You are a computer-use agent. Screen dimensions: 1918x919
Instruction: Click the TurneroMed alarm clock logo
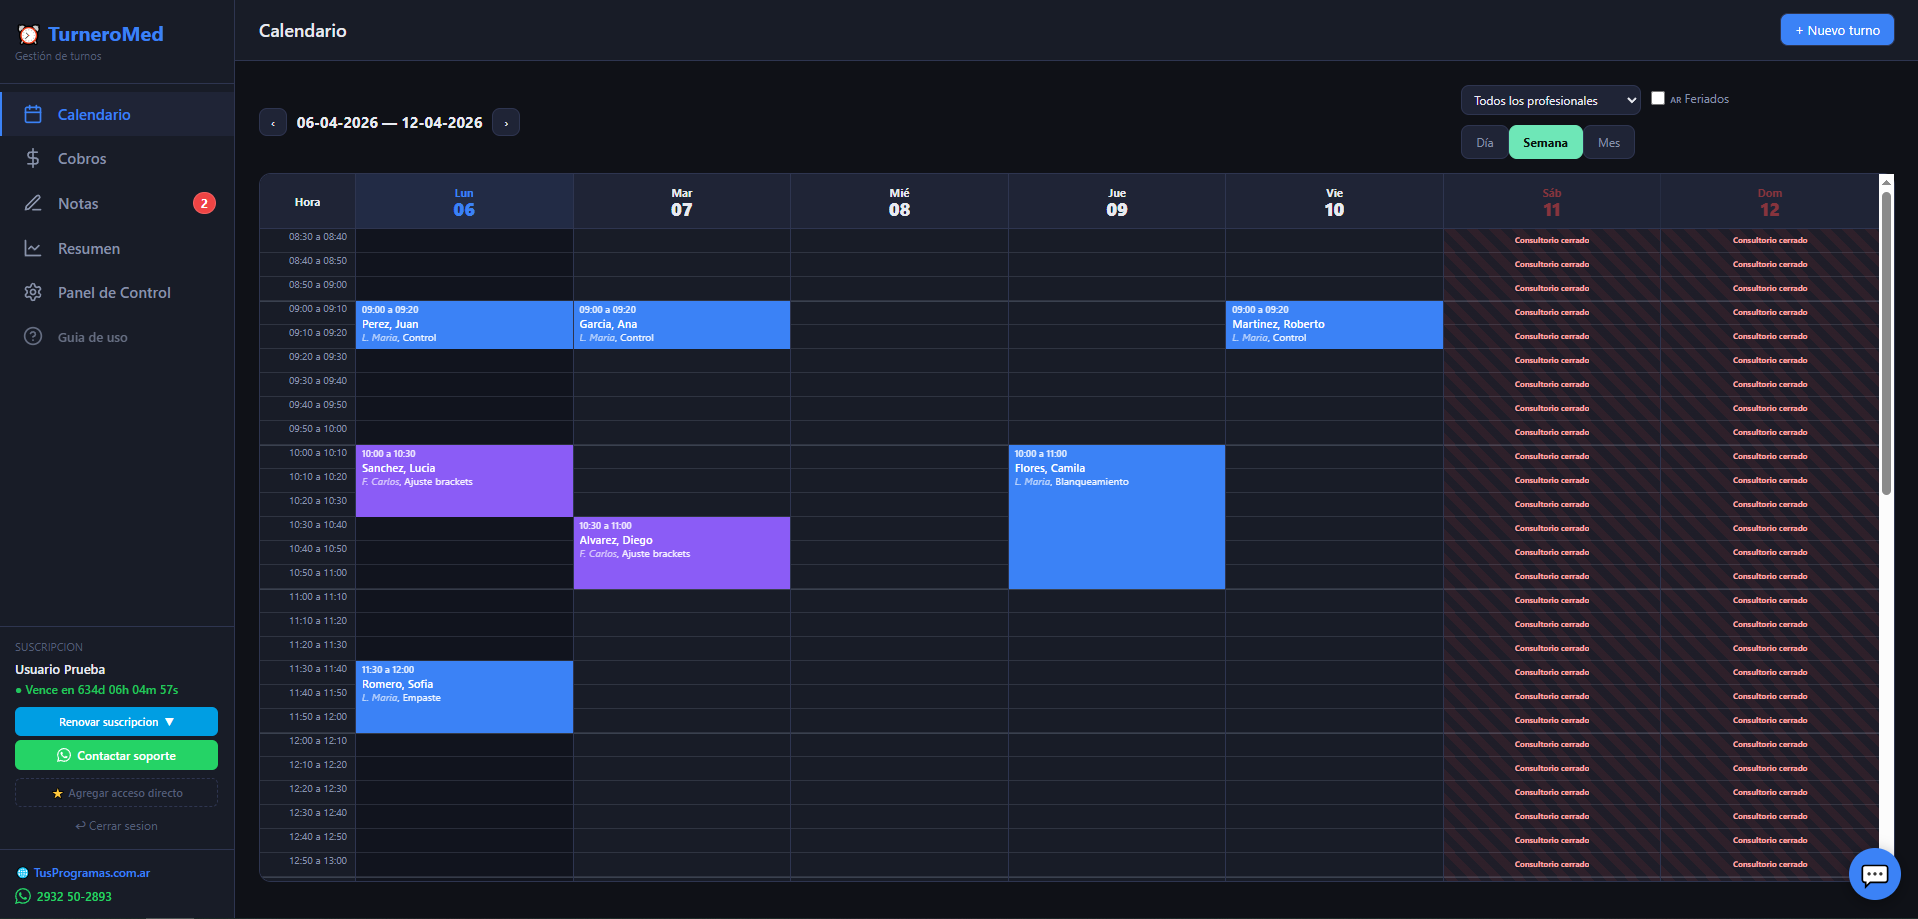tap(28, 33)
